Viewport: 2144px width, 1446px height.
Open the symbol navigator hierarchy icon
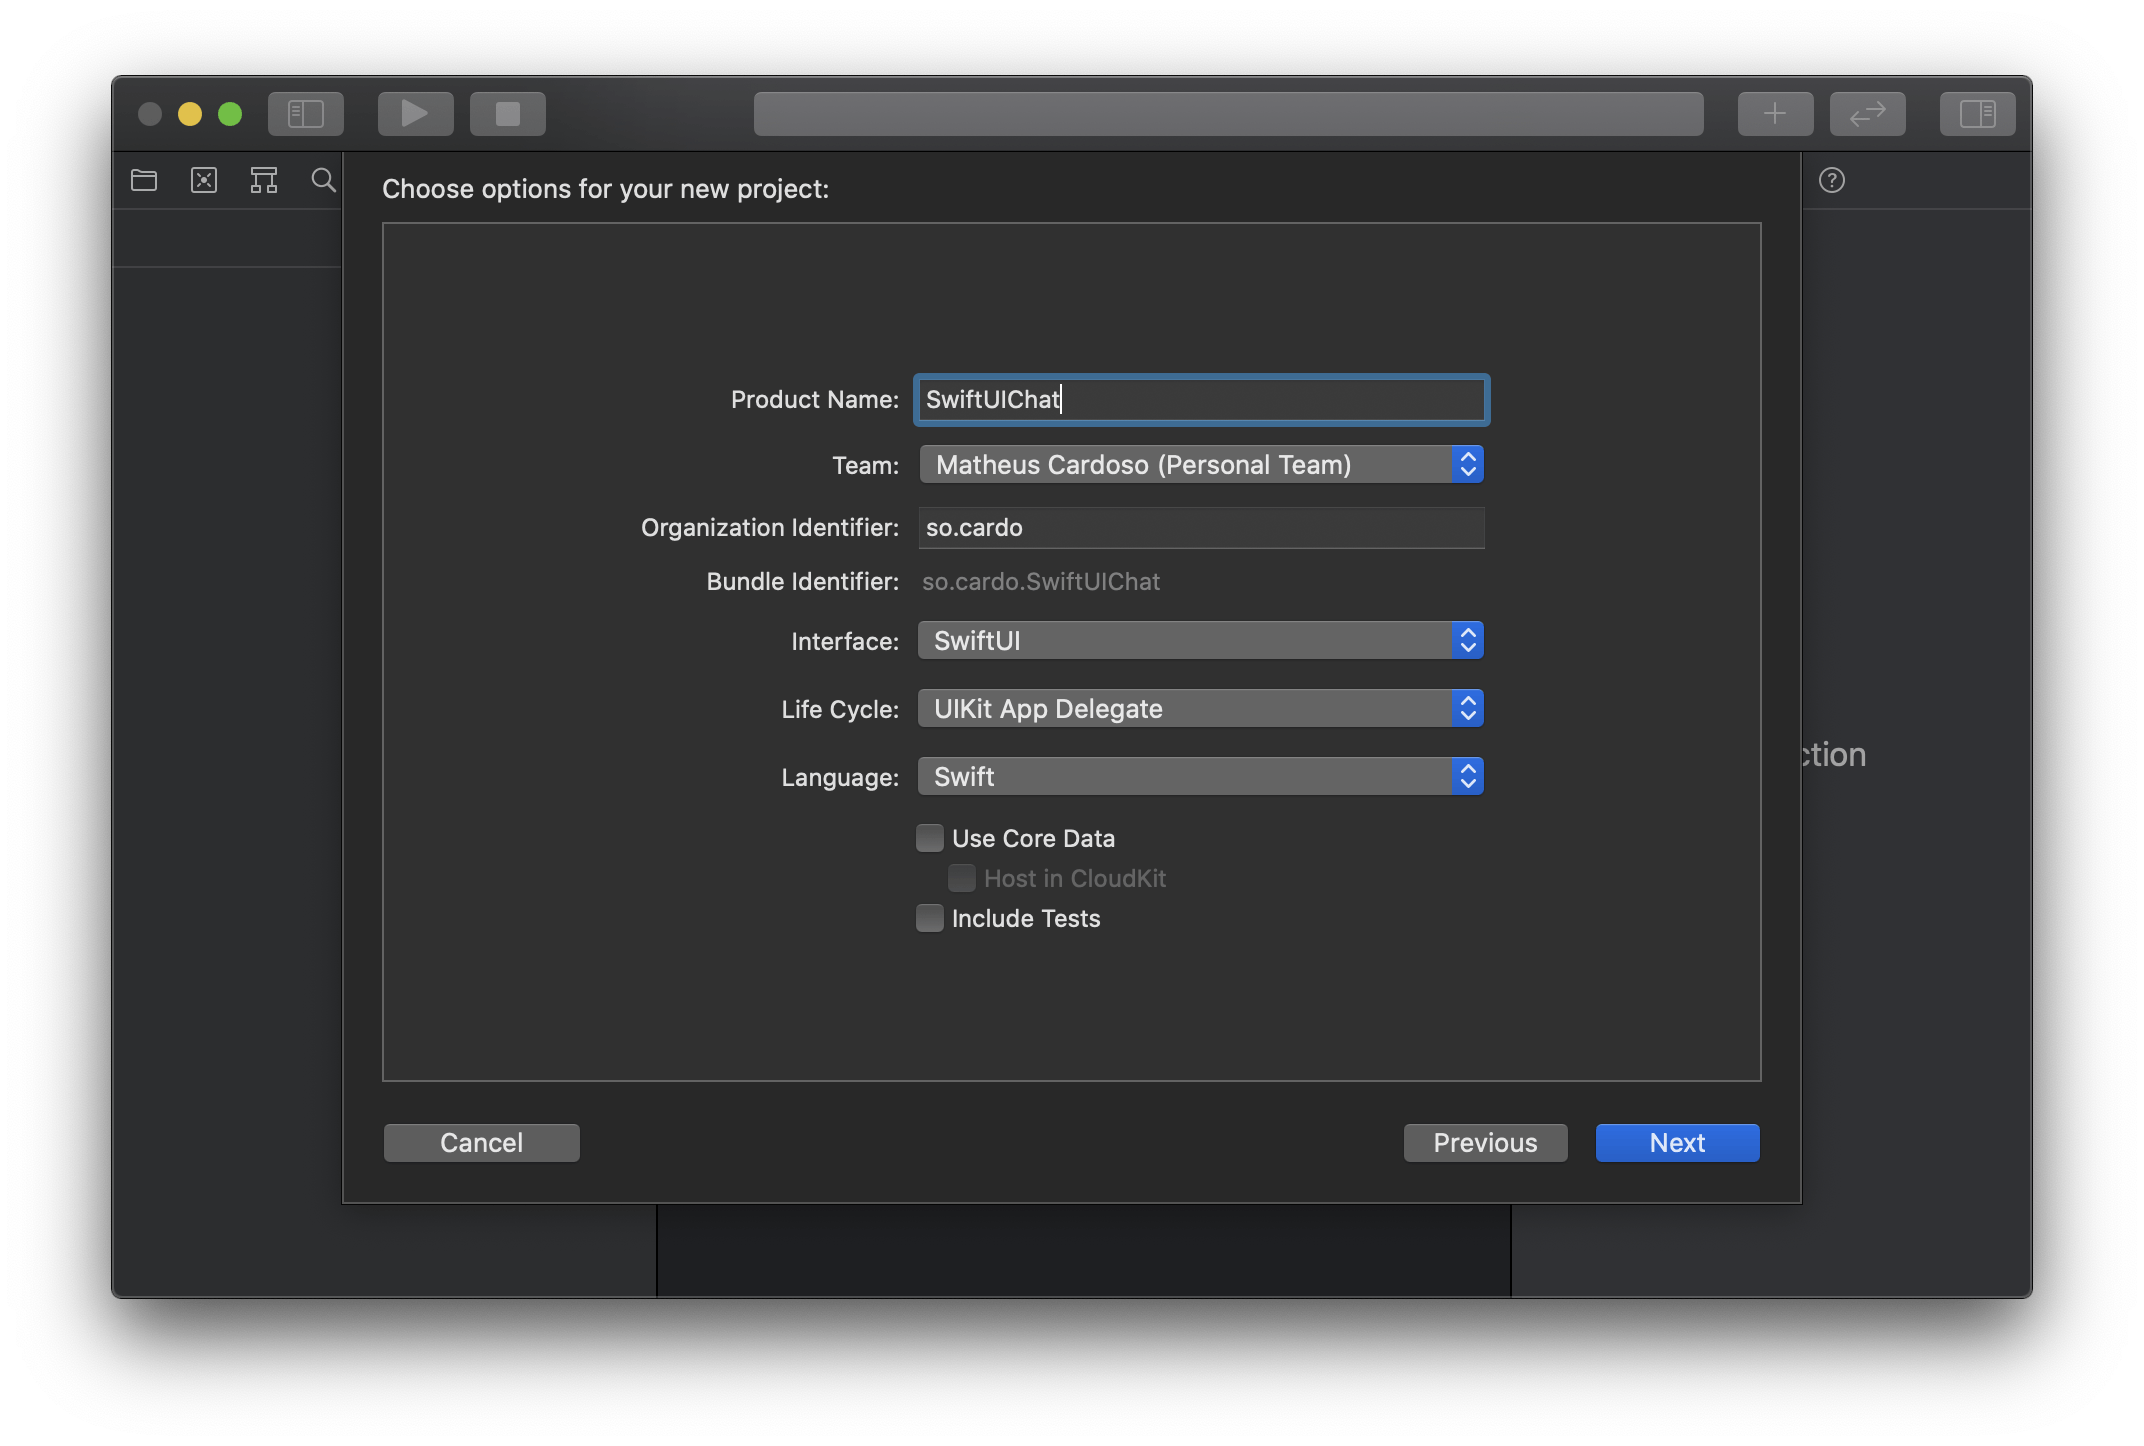[x=264, y=180]
